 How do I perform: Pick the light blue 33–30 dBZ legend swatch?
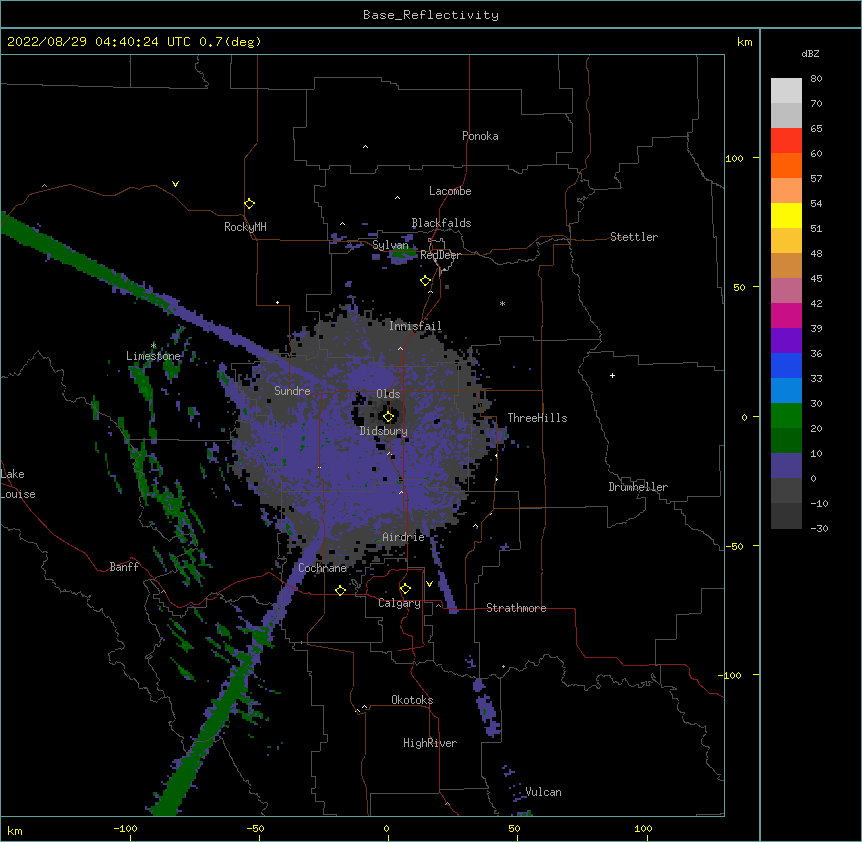786,391
